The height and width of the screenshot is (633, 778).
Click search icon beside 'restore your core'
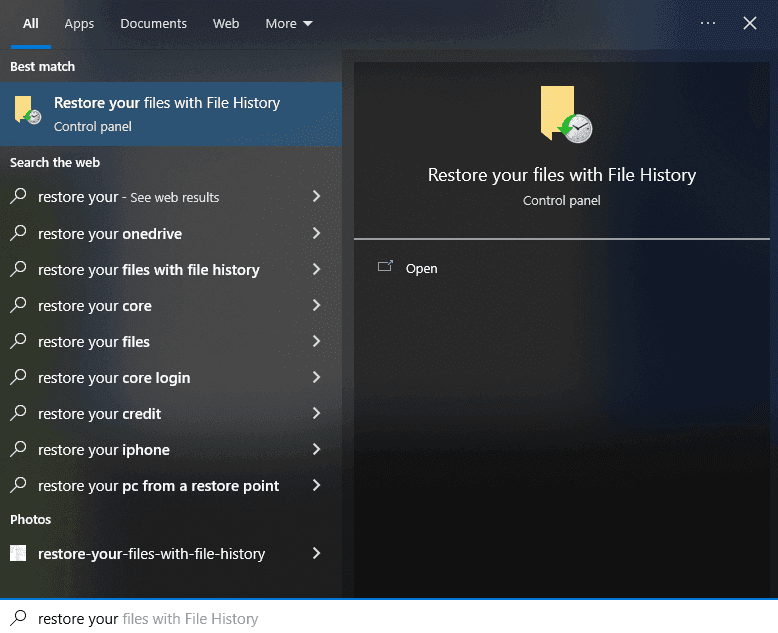point(18,305)
